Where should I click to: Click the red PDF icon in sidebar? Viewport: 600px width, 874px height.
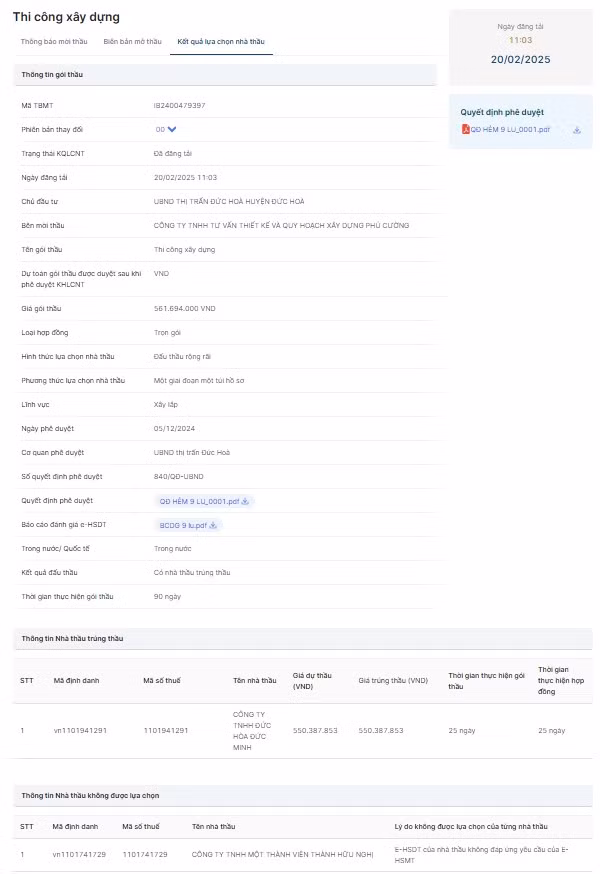click(x=465, y=130)
